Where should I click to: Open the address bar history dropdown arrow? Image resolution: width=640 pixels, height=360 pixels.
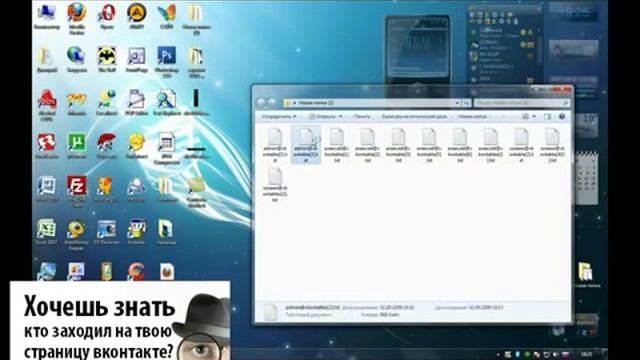457,103
